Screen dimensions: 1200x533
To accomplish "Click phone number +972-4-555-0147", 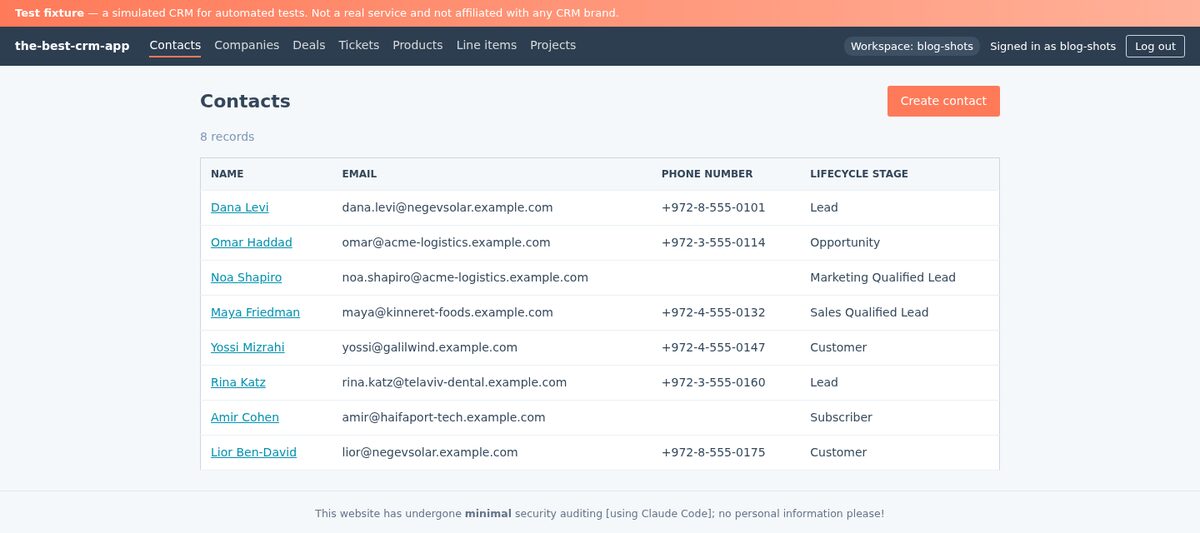I will tap(713, 348).
